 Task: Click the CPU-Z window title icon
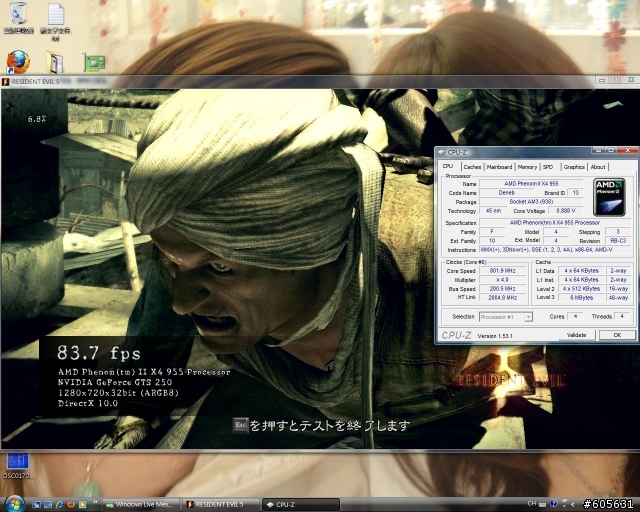coord(441,152)
